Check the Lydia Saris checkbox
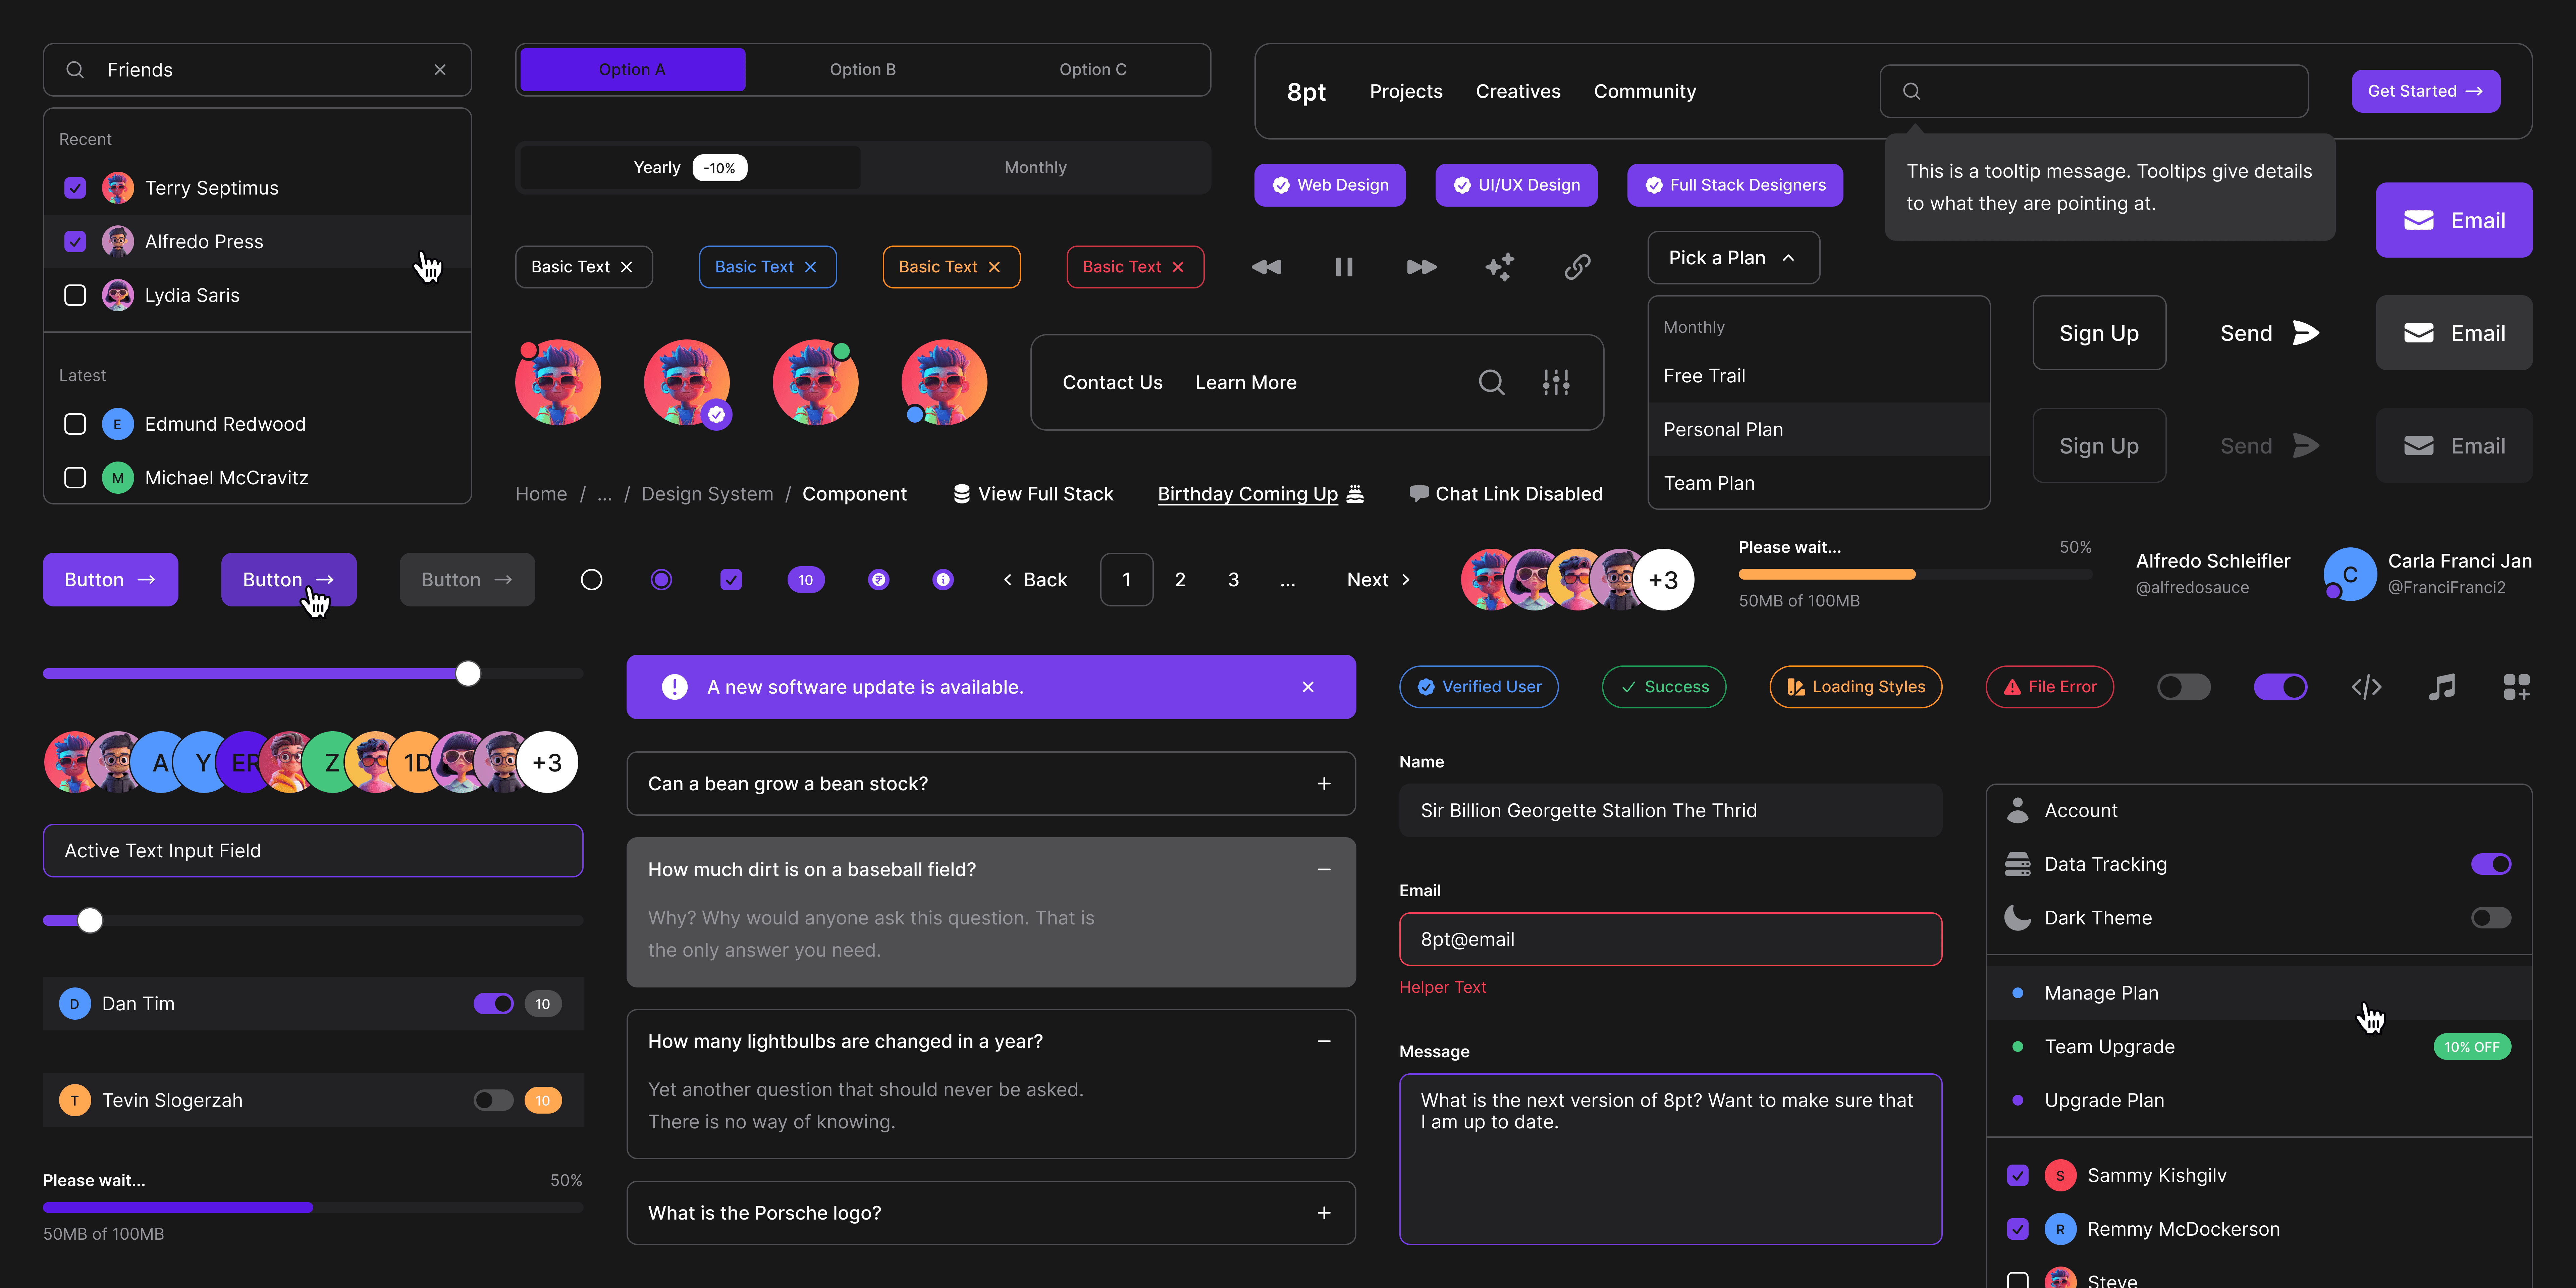Viewport: 2576px width, 1288px height. [x=75, y=295]
